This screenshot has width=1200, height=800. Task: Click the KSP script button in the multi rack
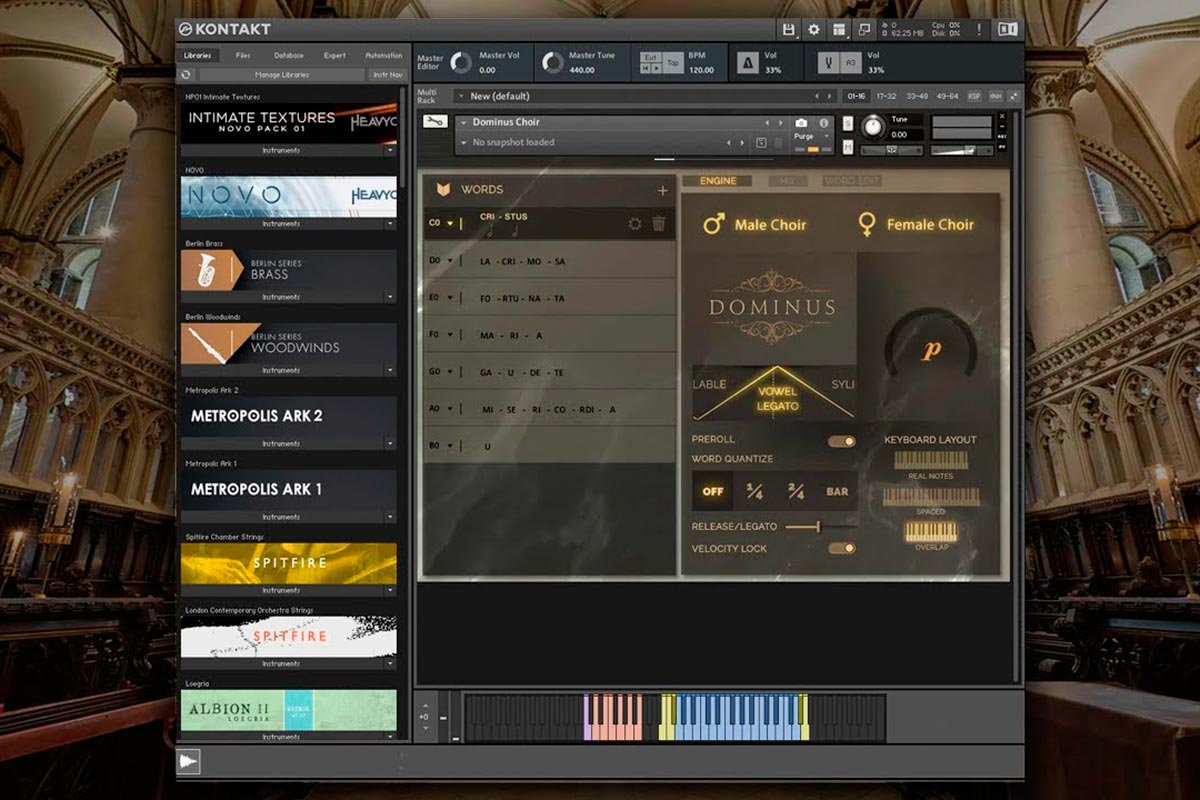point(974,96)
